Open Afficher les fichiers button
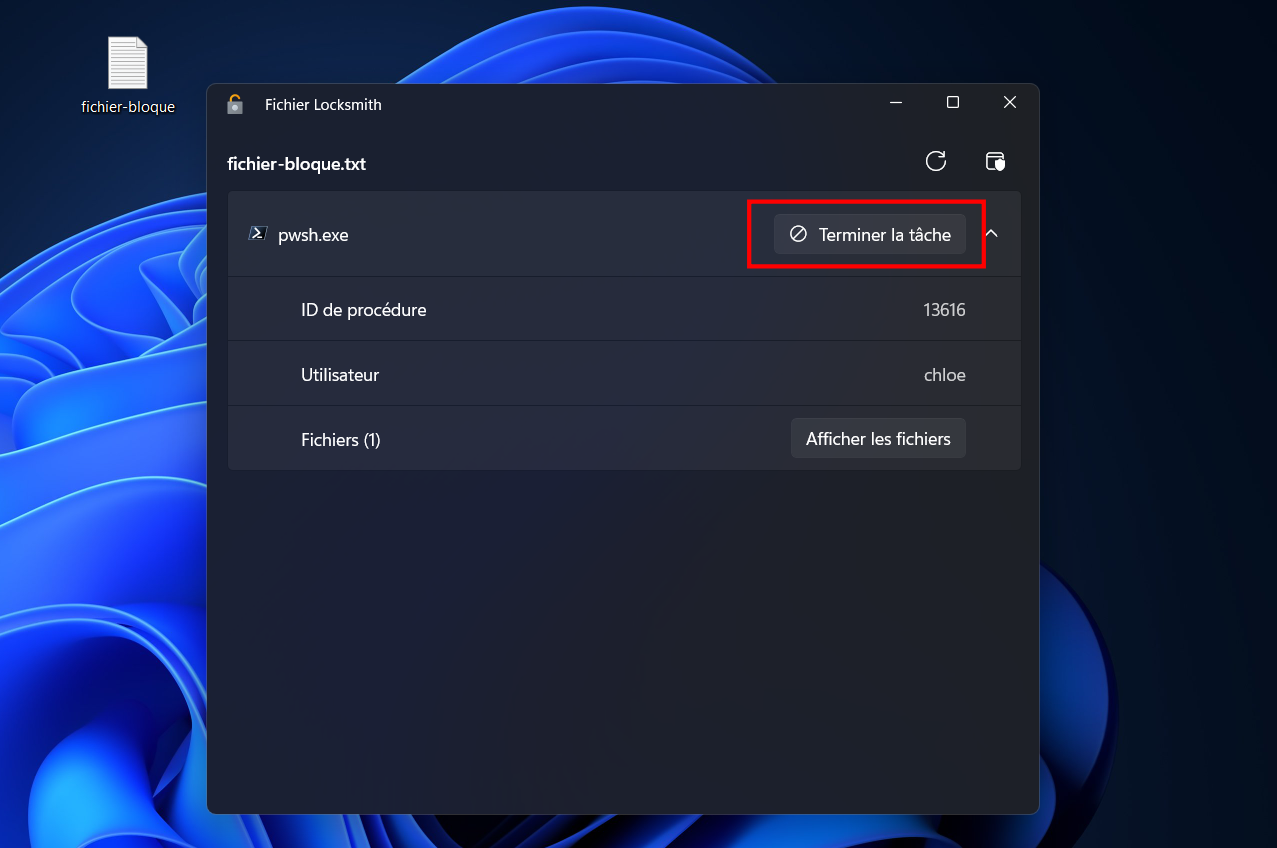The height and width of the screenshot is (848, 1277). (878, 438)
